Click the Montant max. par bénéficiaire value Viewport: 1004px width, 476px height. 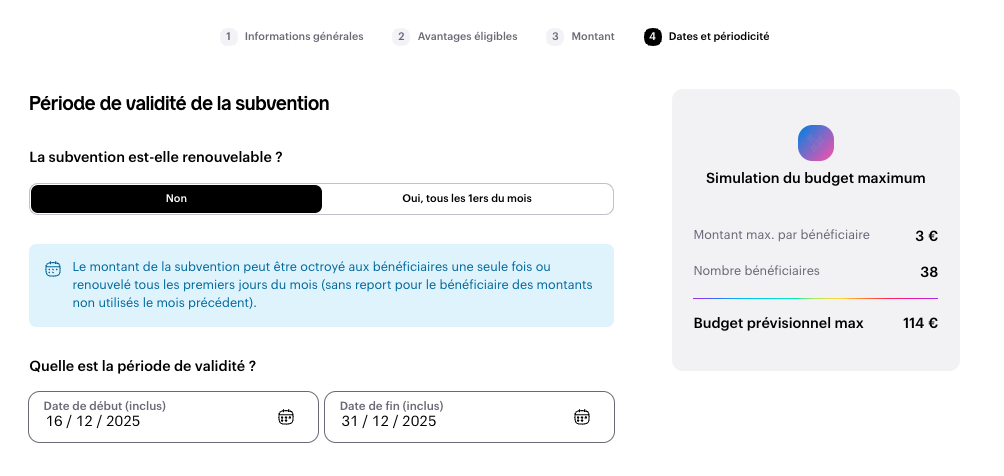[x=926, y=236]
